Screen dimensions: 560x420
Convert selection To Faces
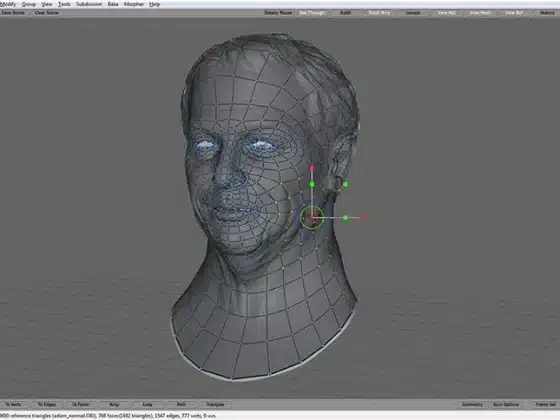(80, 405)
